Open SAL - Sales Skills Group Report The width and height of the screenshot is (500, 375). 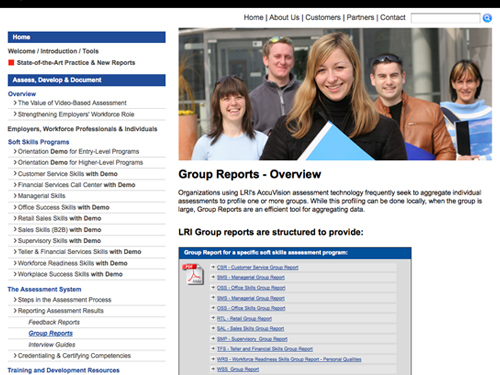tap(250, 329)
